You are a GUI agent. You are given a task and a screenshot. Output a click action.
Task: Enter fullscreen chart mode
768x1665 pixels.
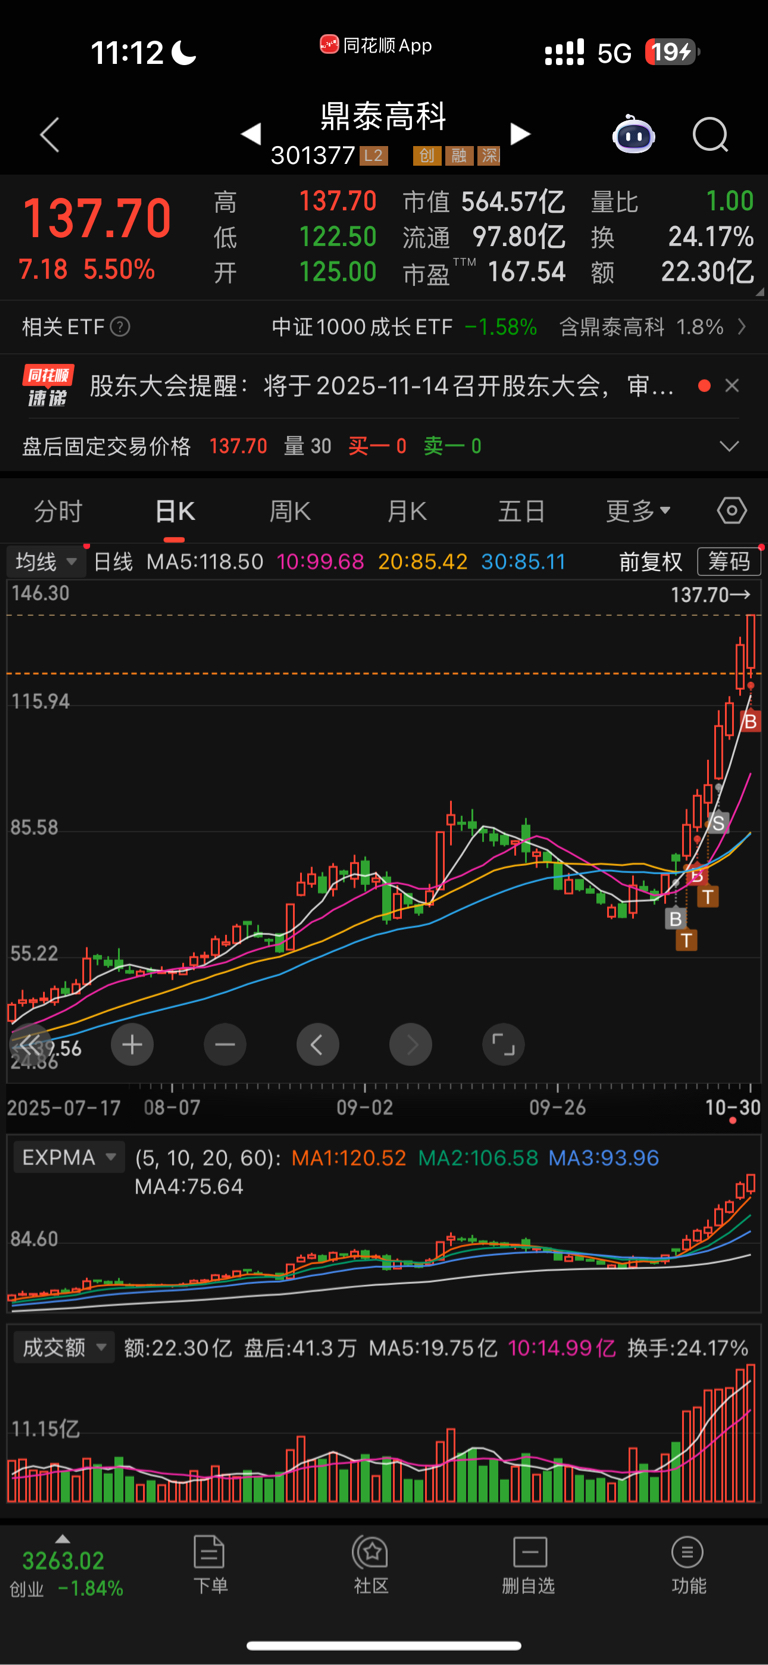pyautogui.click(x=503, y=1045)
